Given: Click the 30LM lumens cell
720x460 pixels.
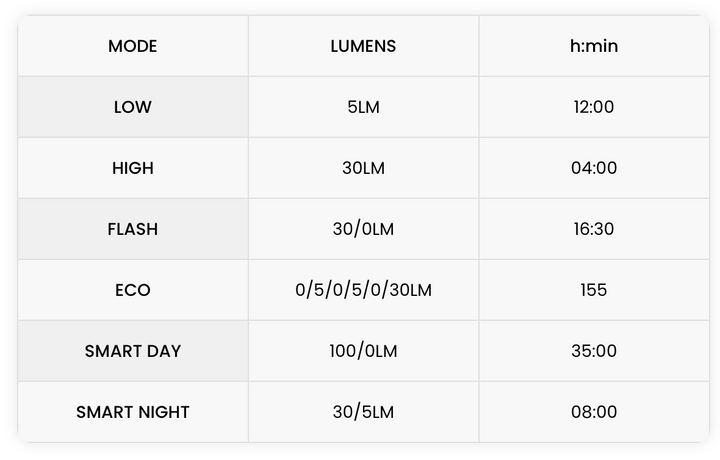Looking at the screenshot, I should tap(363, 168).
